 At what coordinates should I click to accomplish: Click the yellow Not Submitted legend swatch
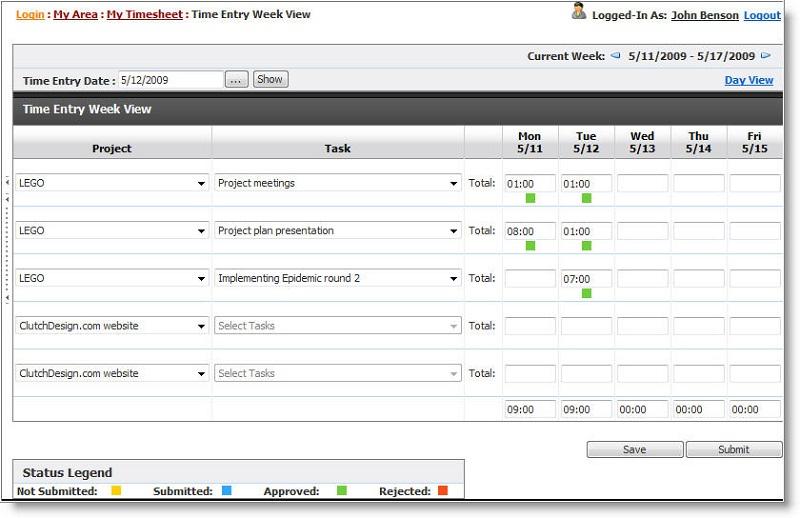(116, 490)
